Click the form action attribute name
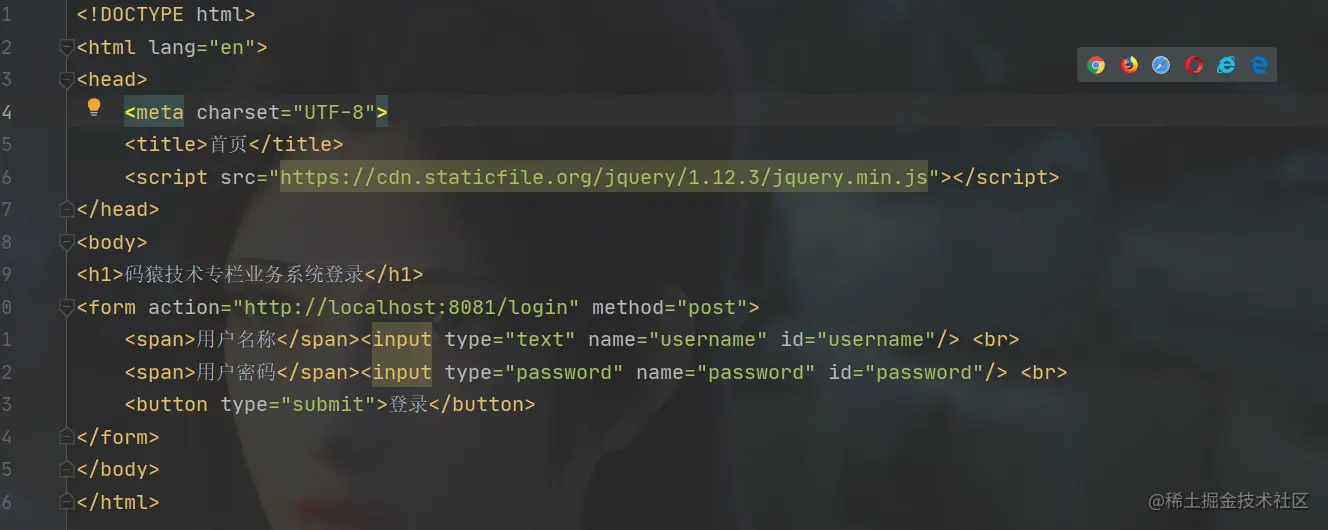 point(184,307)
